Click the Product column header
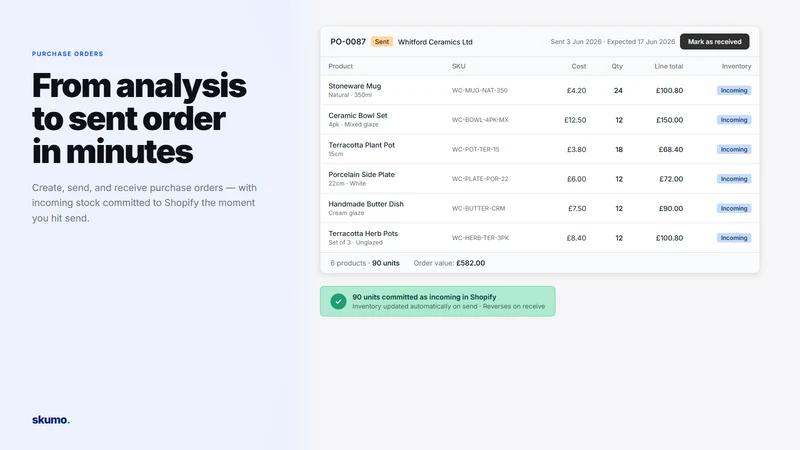This screenshot has width=800, height=450. coord(340,66)
